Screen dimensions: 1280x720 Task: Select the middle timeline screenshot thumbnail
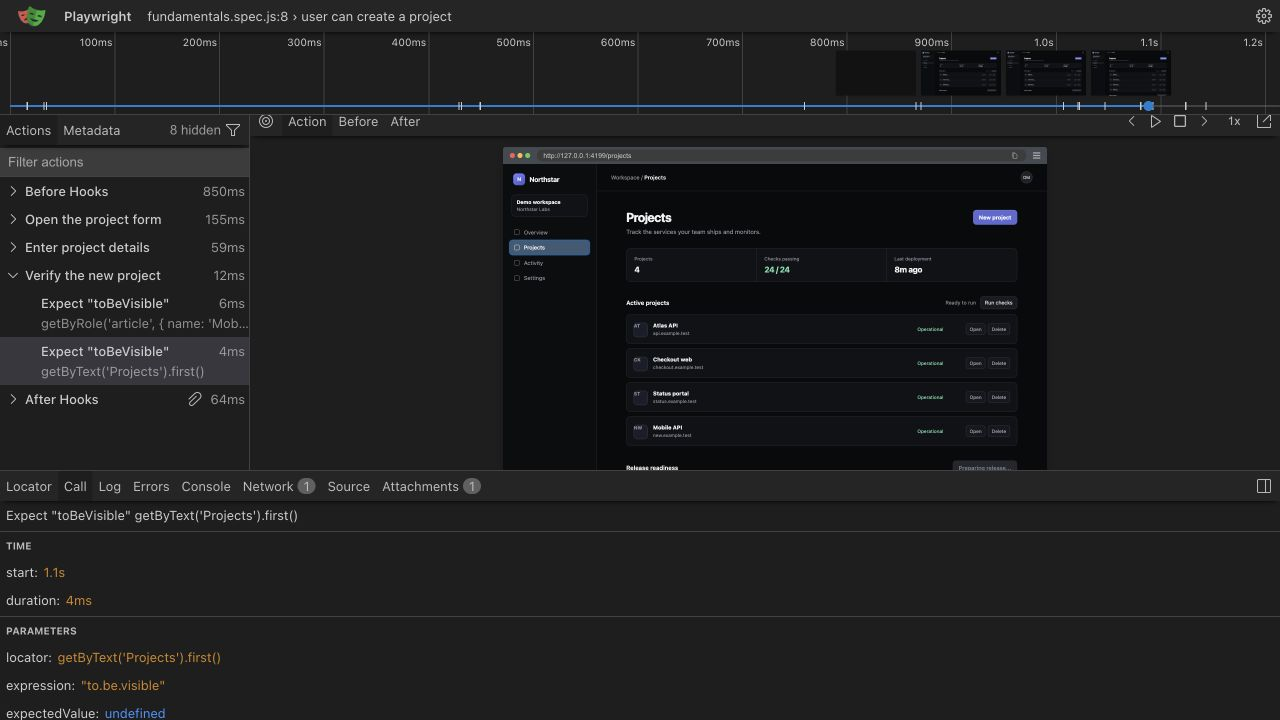tap(1045, 73)
